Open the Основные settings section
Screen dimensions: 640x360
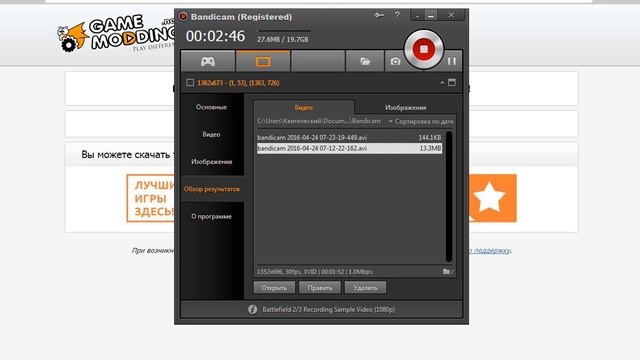(212, 107)
